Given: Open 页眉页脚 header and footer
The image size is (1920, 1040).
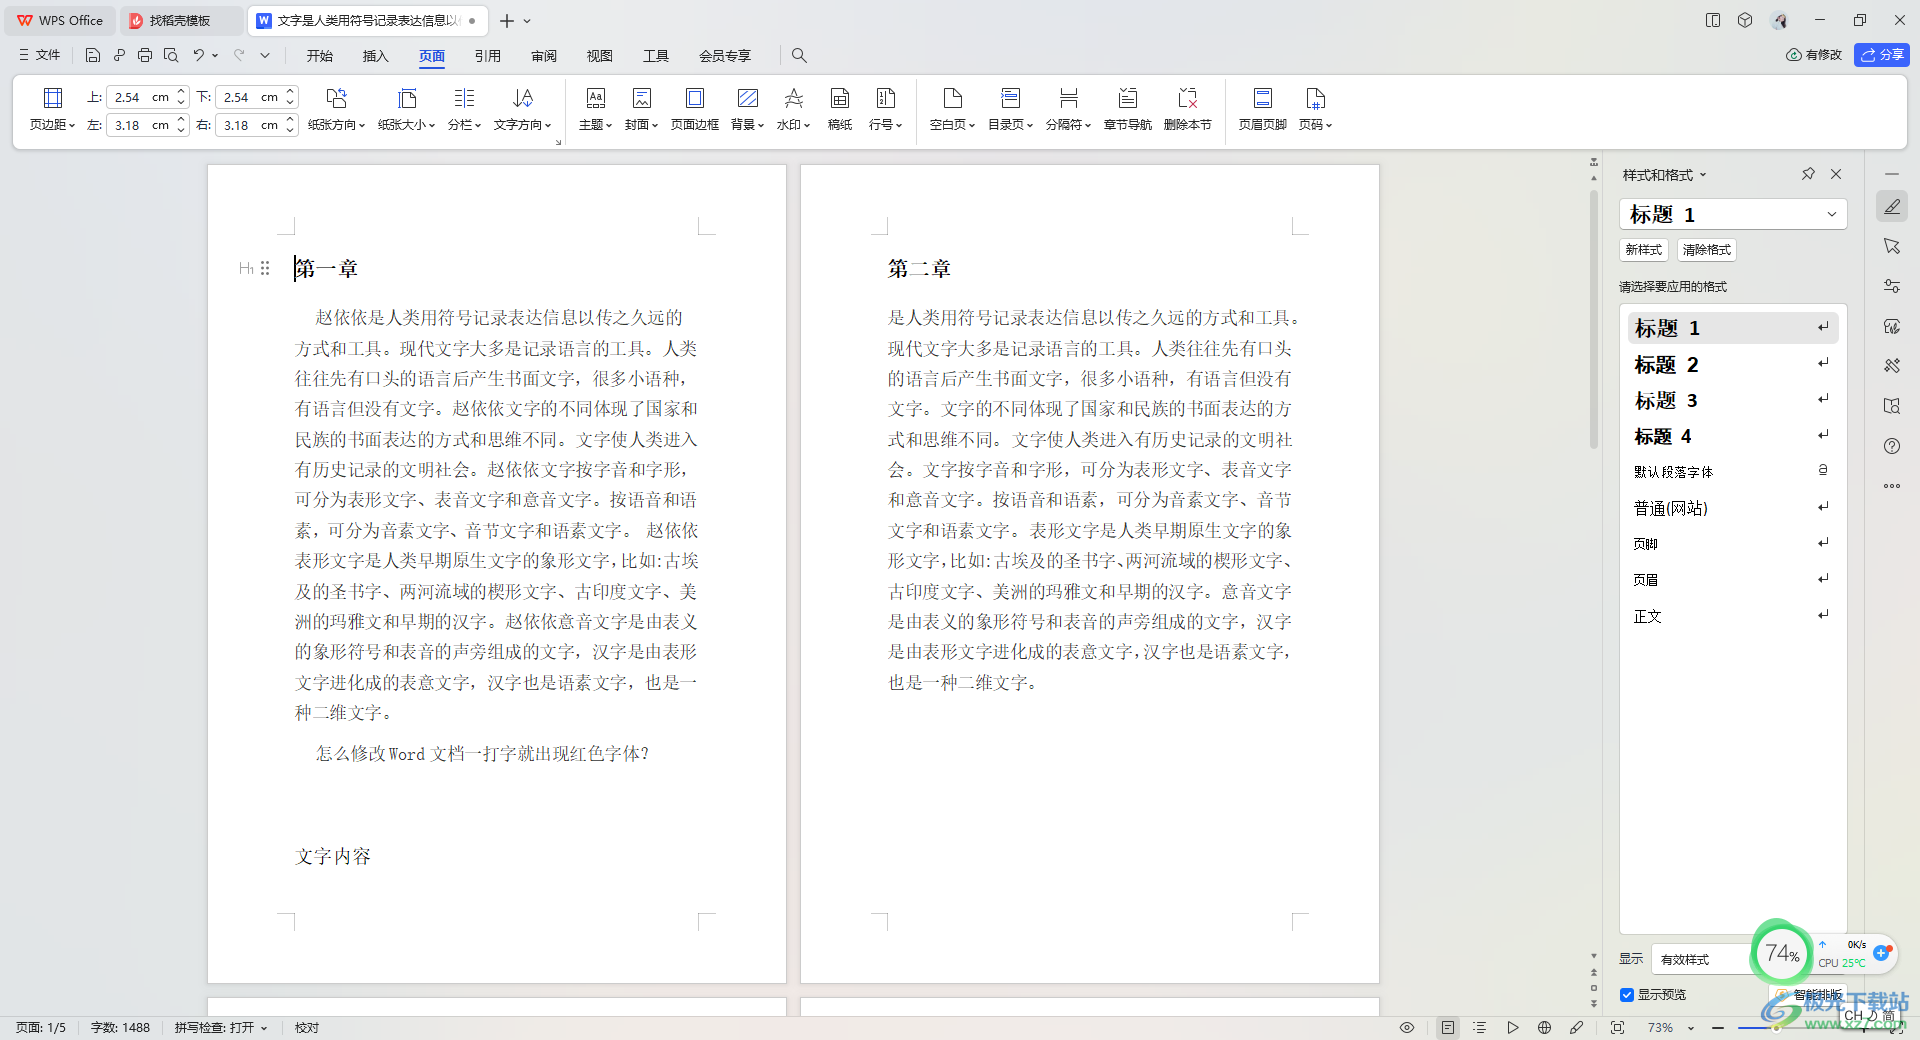Looking at the screenshot, I should (1262, 109).
